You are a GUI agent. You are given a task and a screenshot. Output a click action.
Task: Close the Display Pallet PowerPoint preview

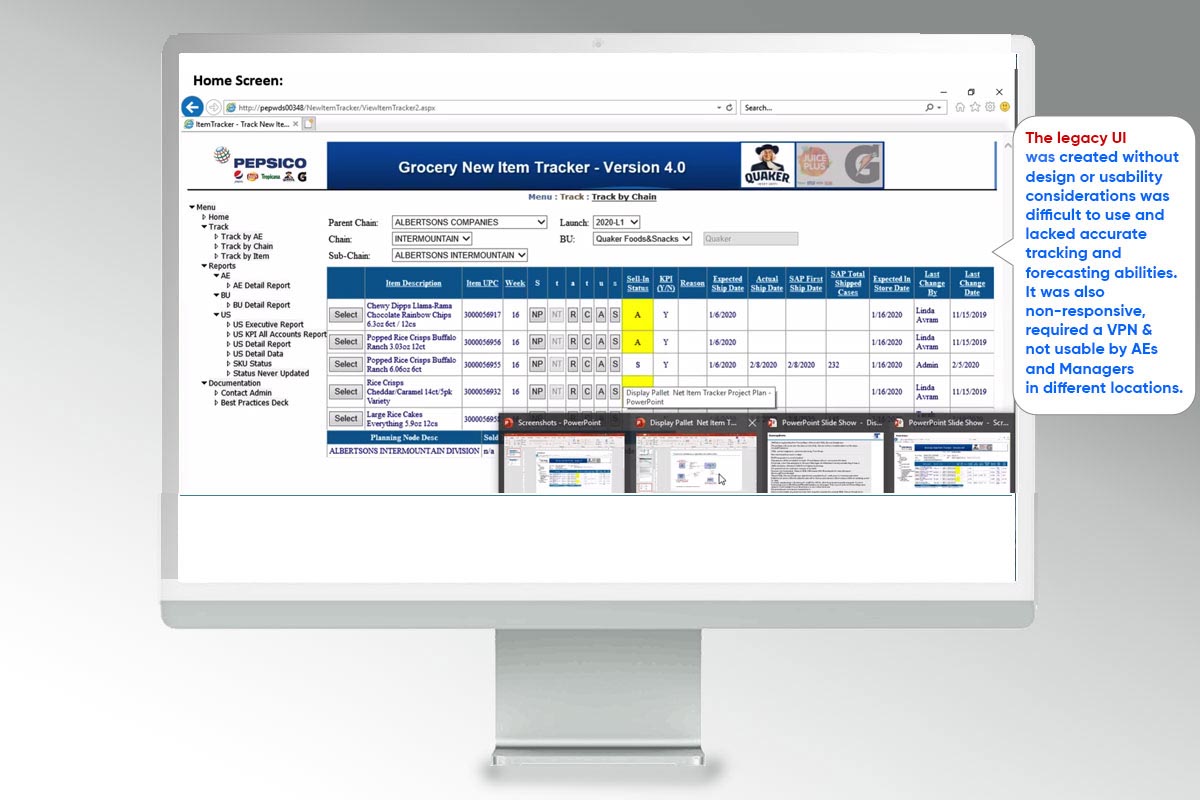[x=753, y=423]
